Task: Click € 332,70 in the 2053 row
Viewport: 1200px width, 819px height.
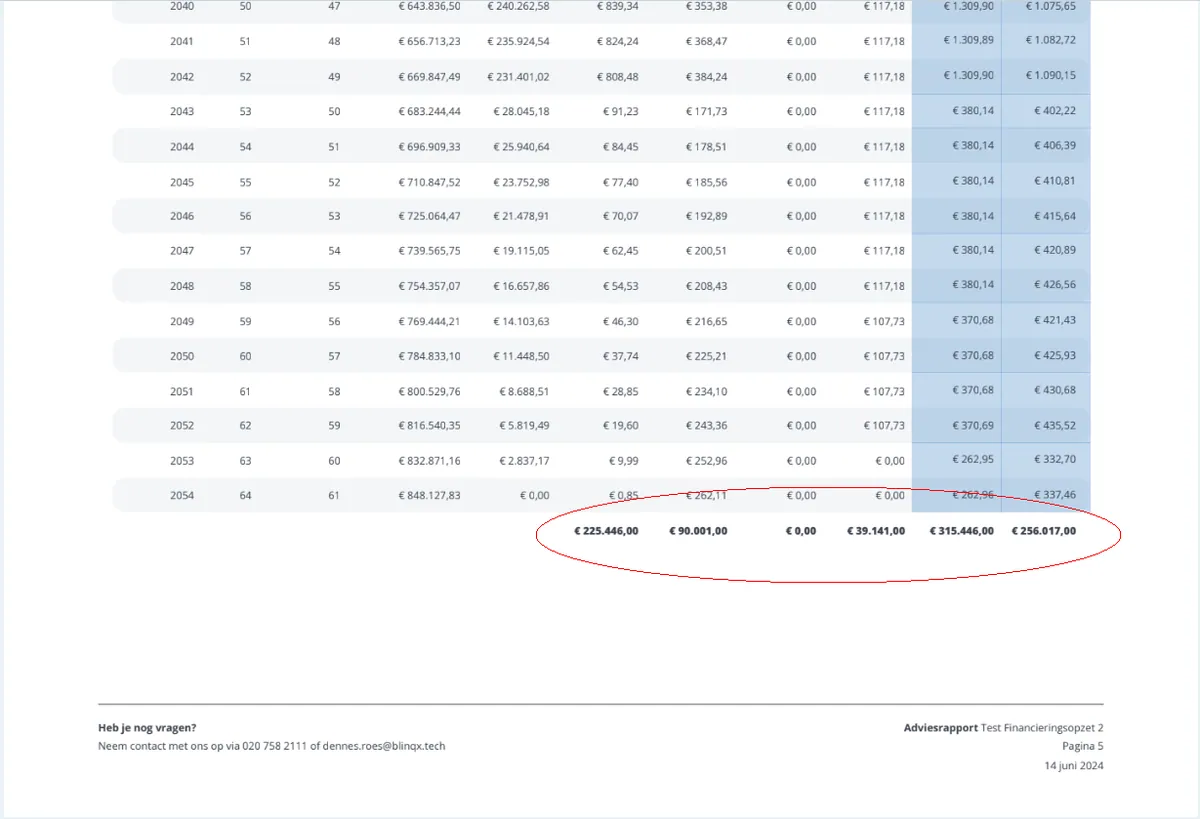Action: point(1054,460)
